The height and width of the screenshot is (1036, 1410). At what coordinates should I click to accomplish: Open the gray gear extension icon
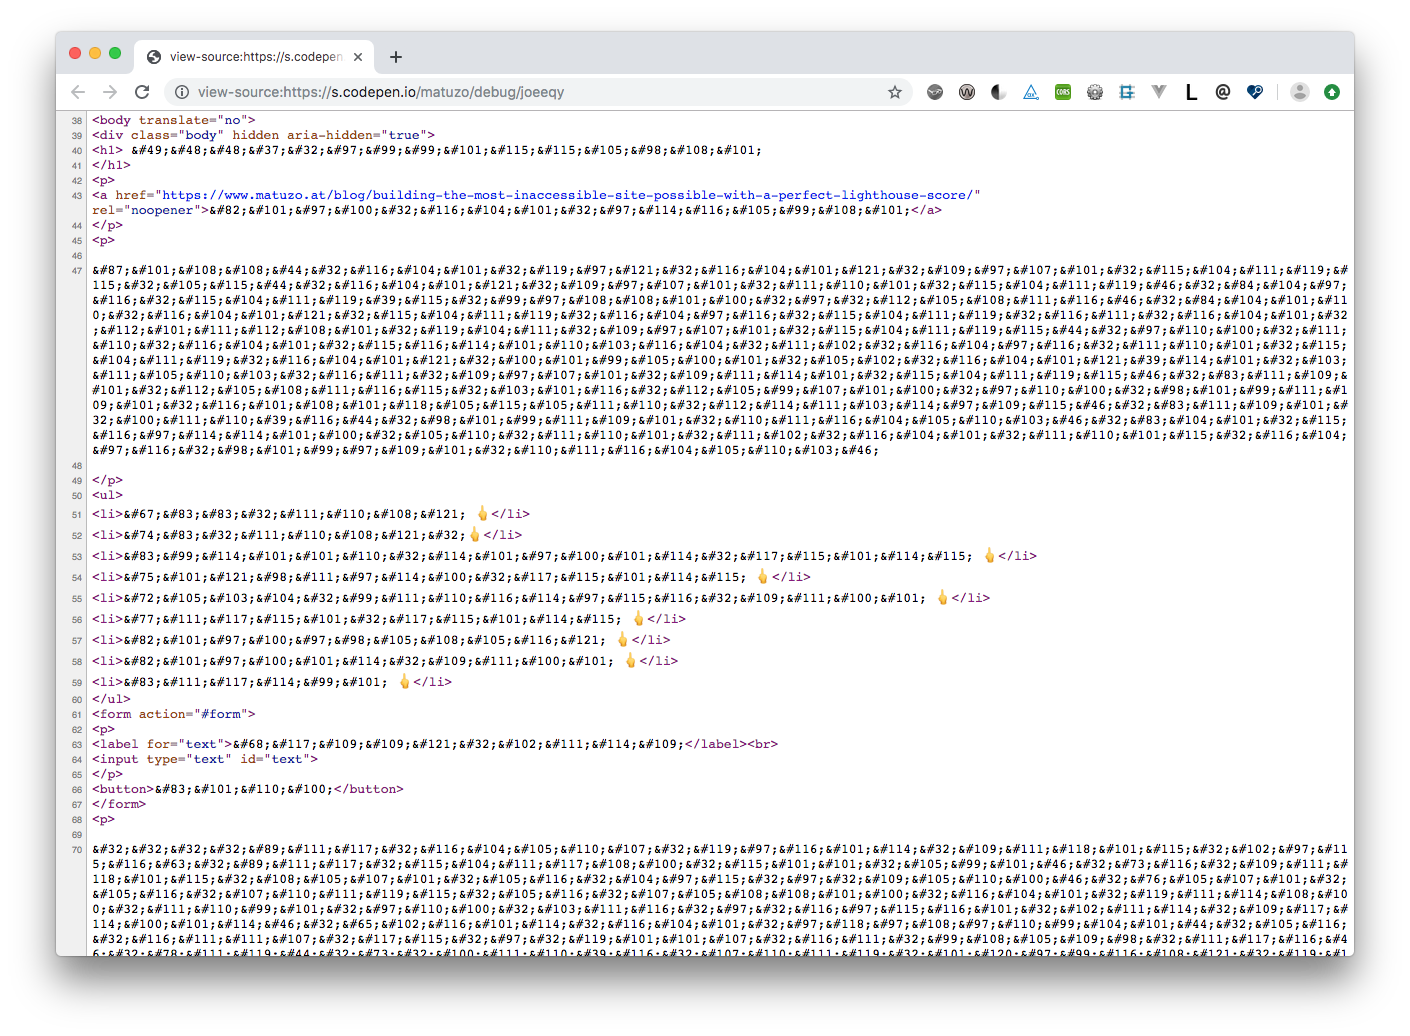pyautogui.click(x=1095, y=92)
